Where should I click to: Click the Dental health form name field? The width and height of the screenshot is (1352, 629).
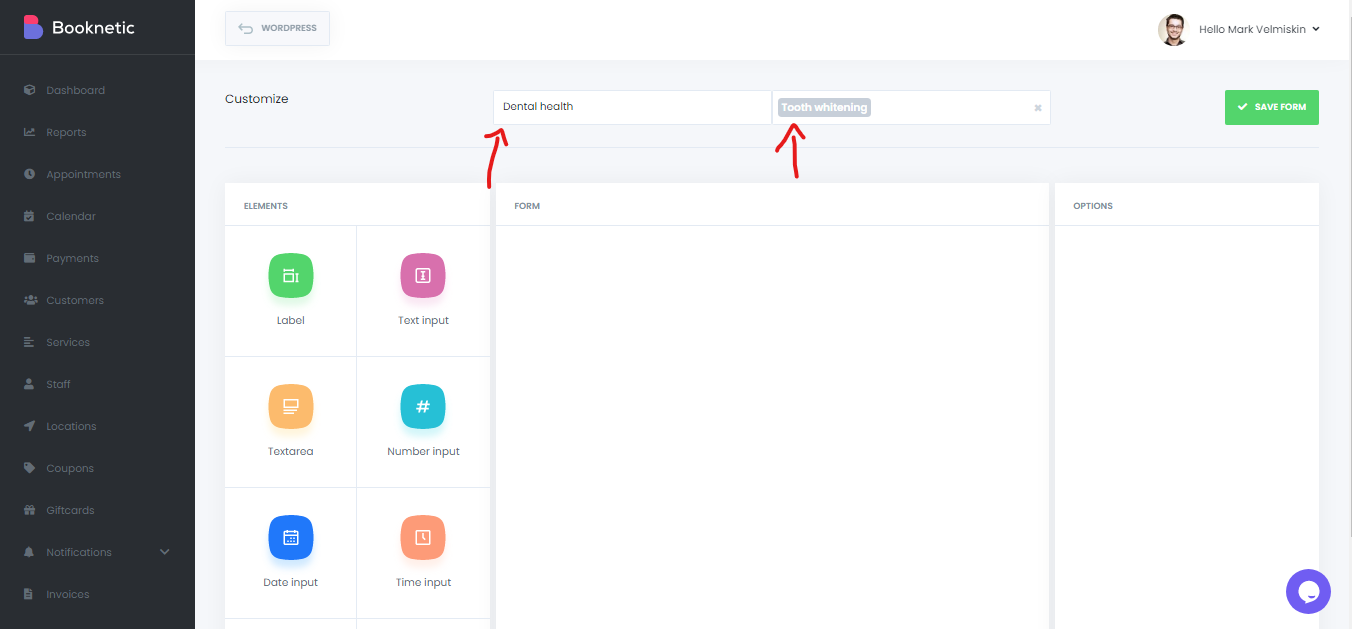(x=632, y=107)
